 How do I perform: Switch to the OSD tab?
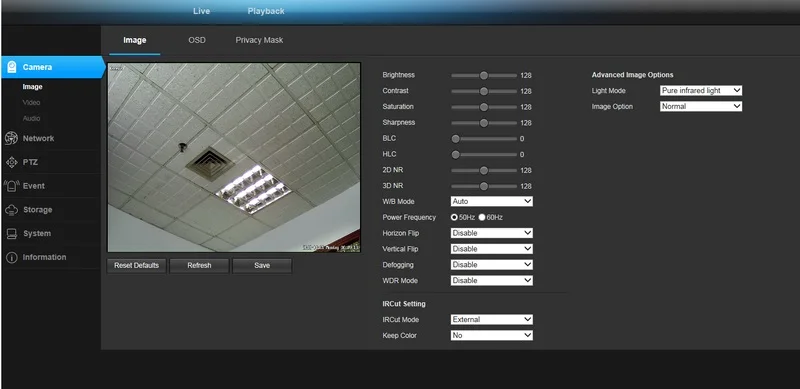pos(197,40)
